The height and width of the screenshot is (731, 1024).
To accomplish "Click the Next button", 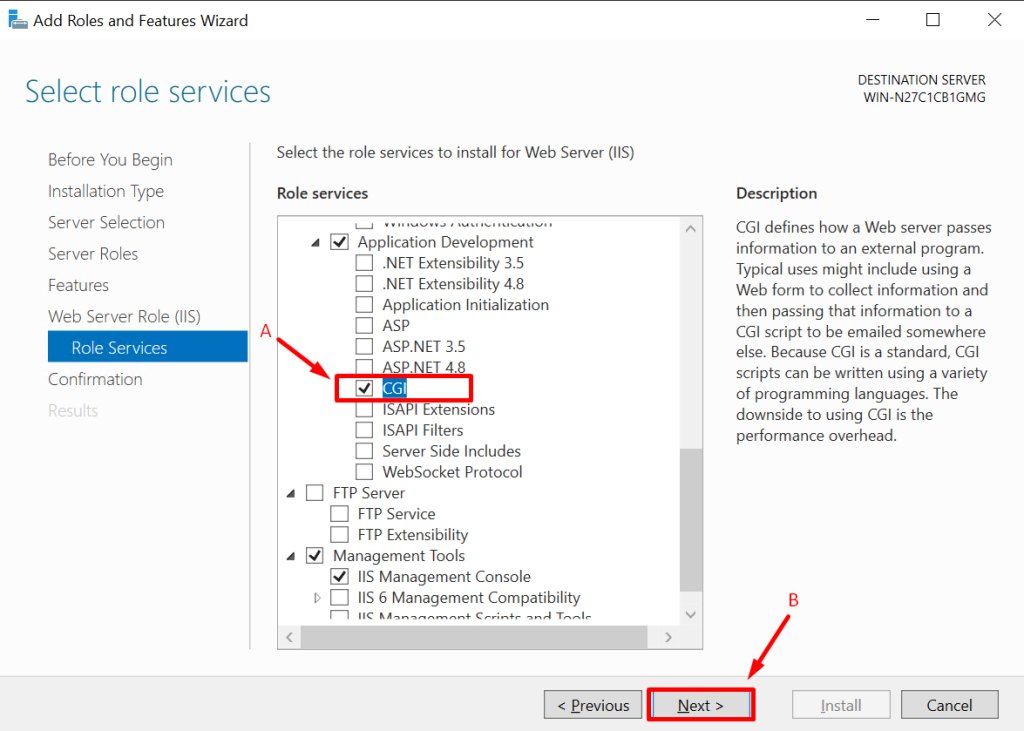I will [x=700, y=705].
